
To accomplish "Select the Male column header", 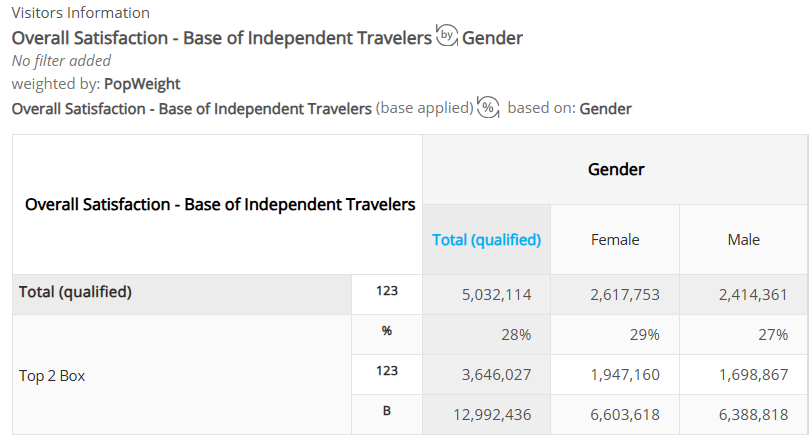I will [x=743, y=240].
